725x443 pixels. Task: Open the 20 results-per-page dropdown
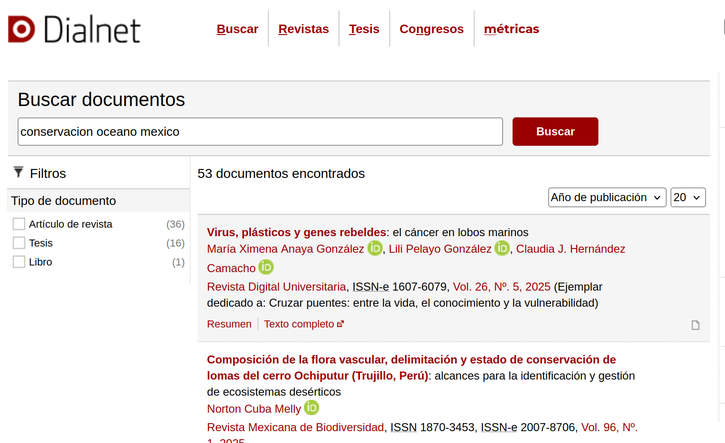coord(688,197)
